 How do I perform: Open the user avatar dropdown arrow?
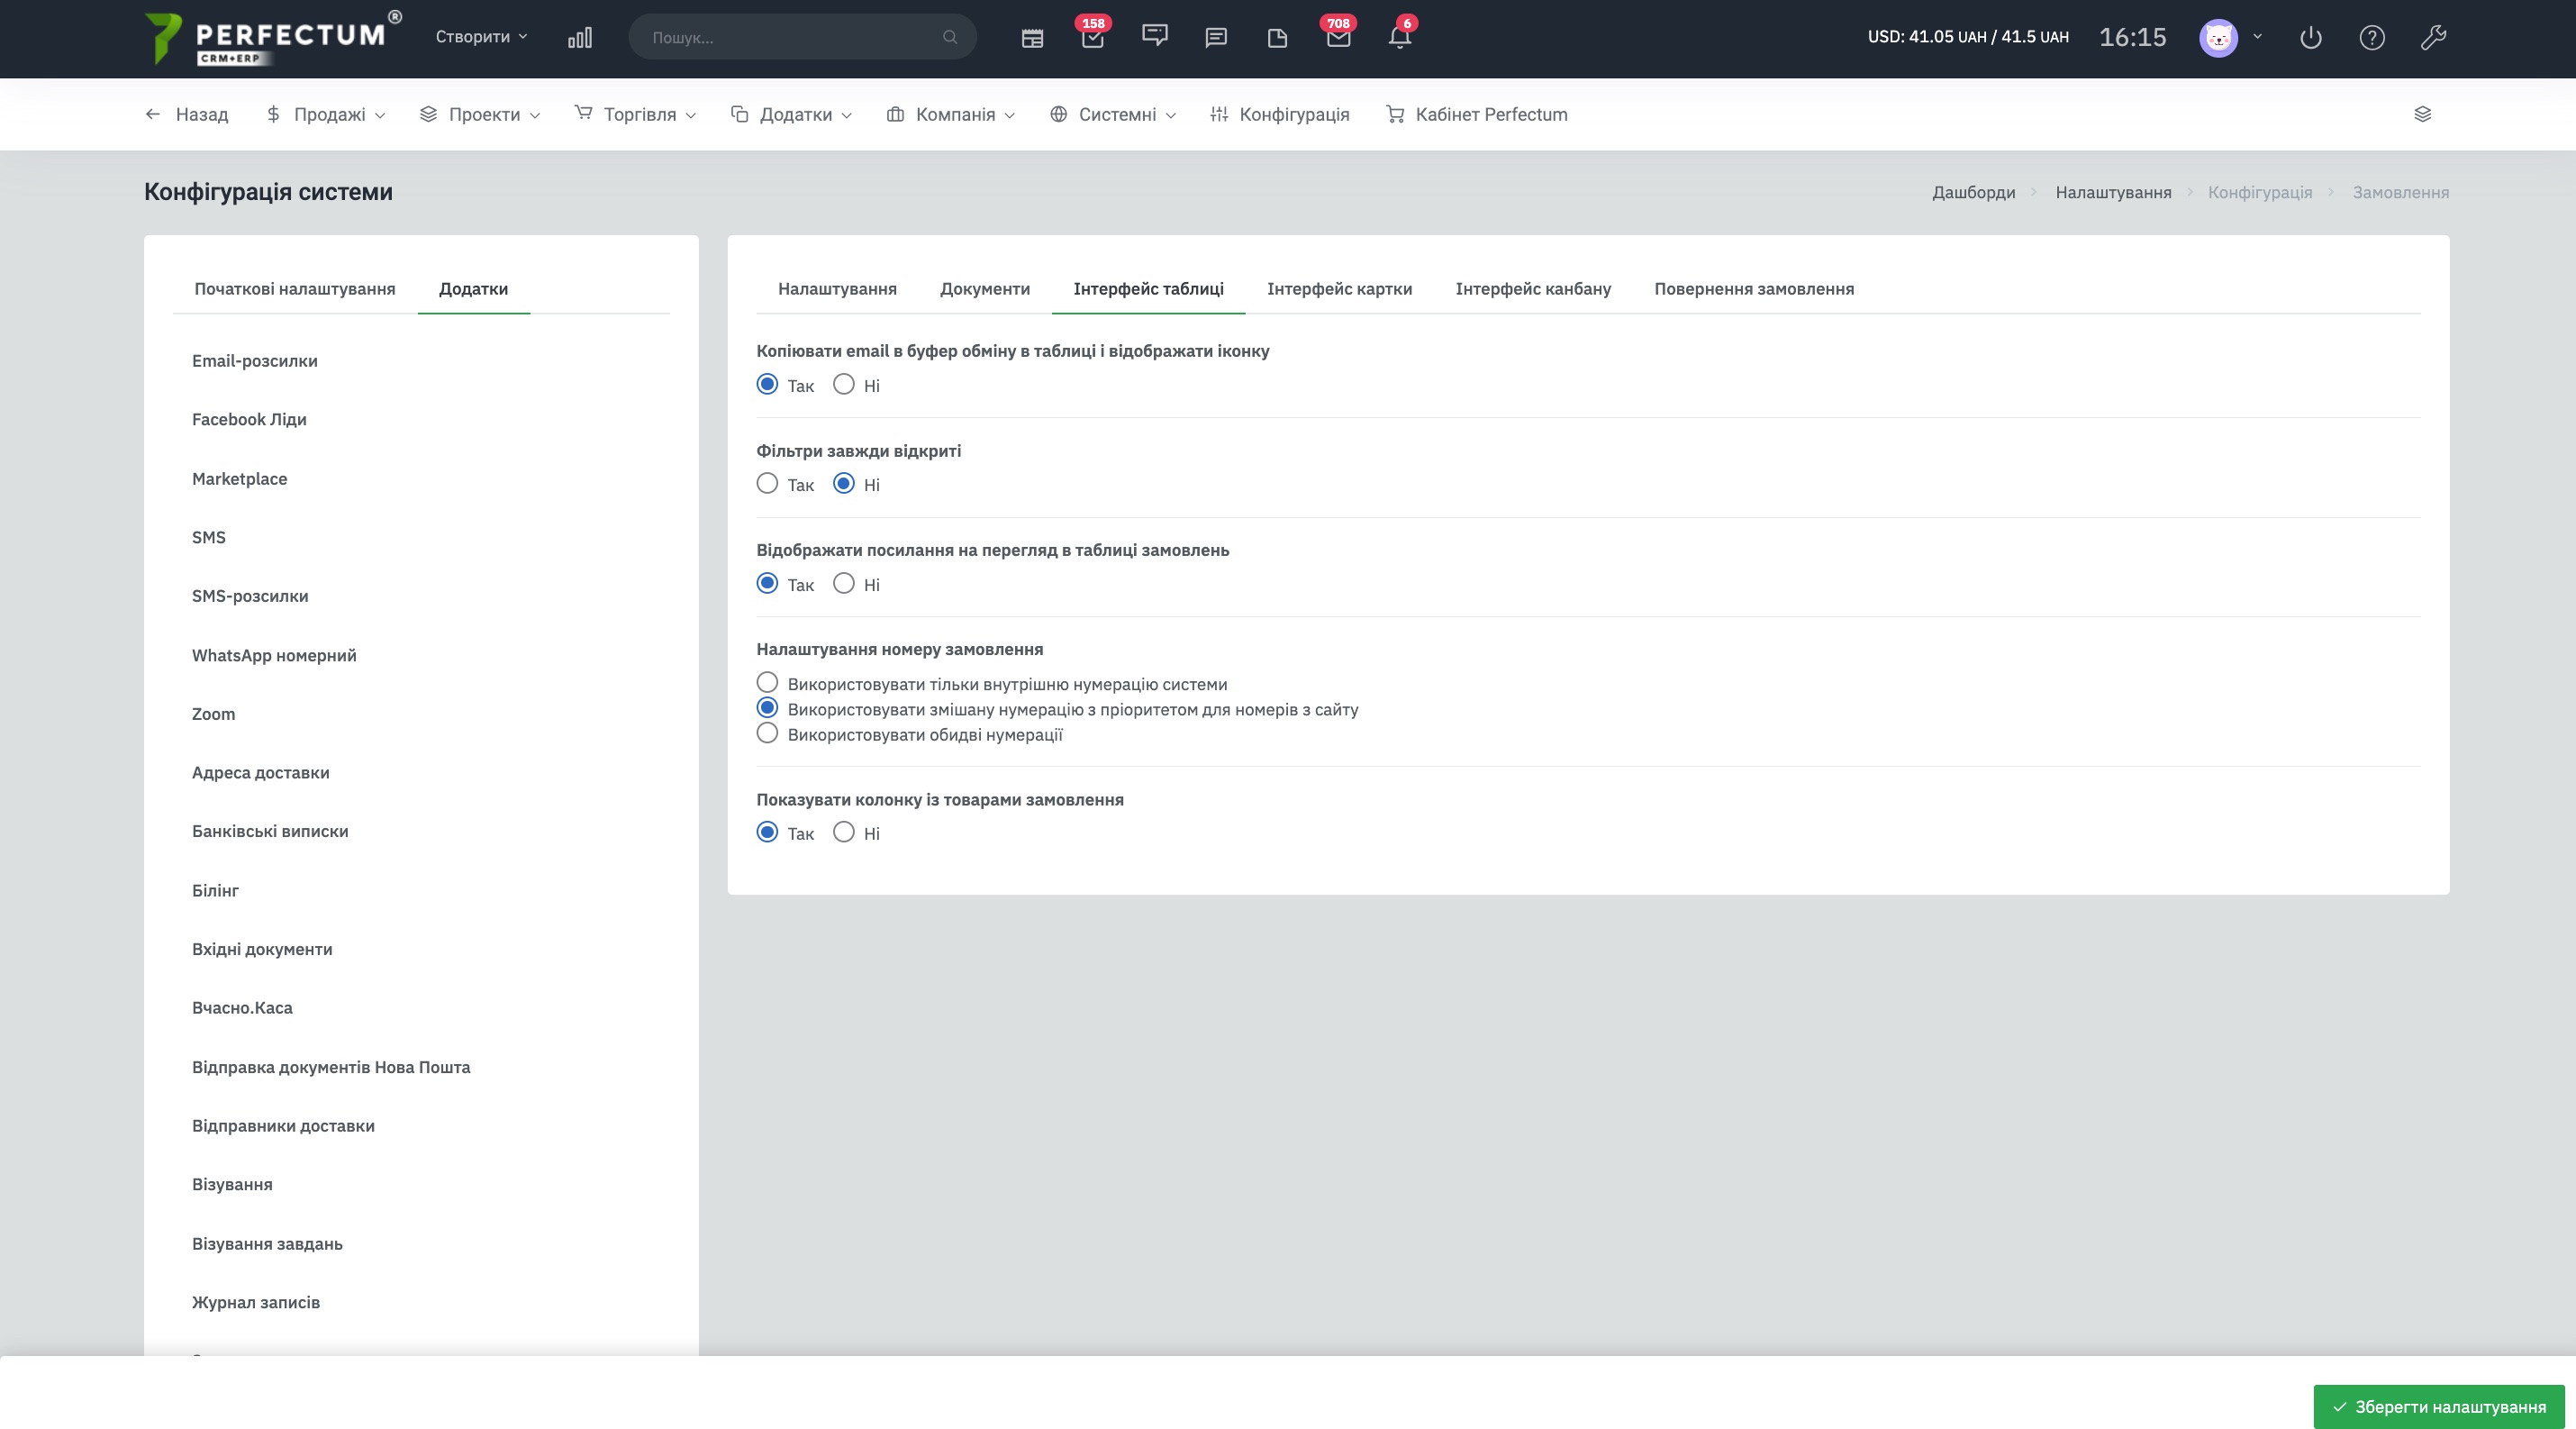click(2257, 37)
